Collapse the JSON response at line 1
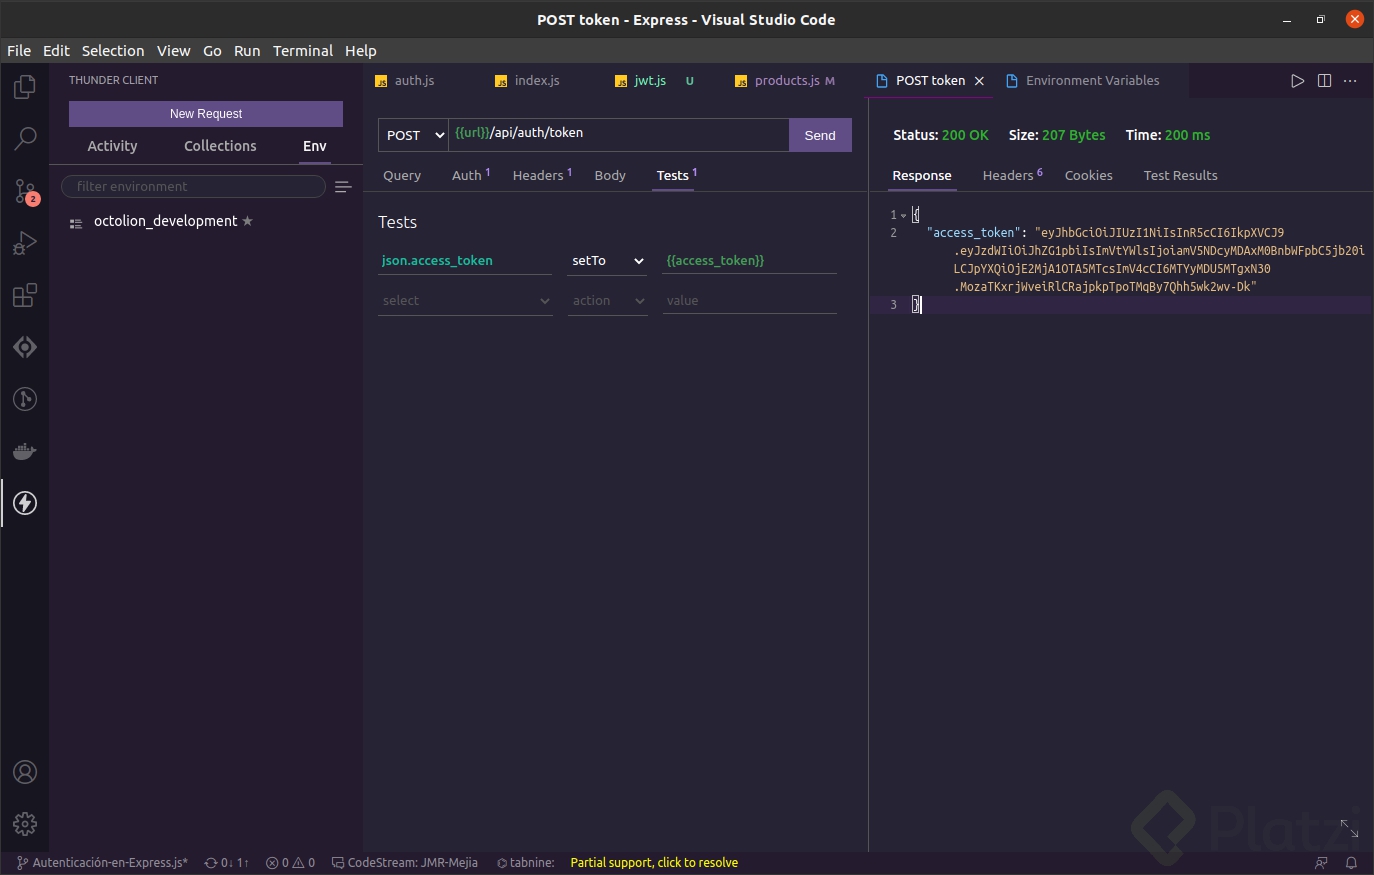 point(903,215)
